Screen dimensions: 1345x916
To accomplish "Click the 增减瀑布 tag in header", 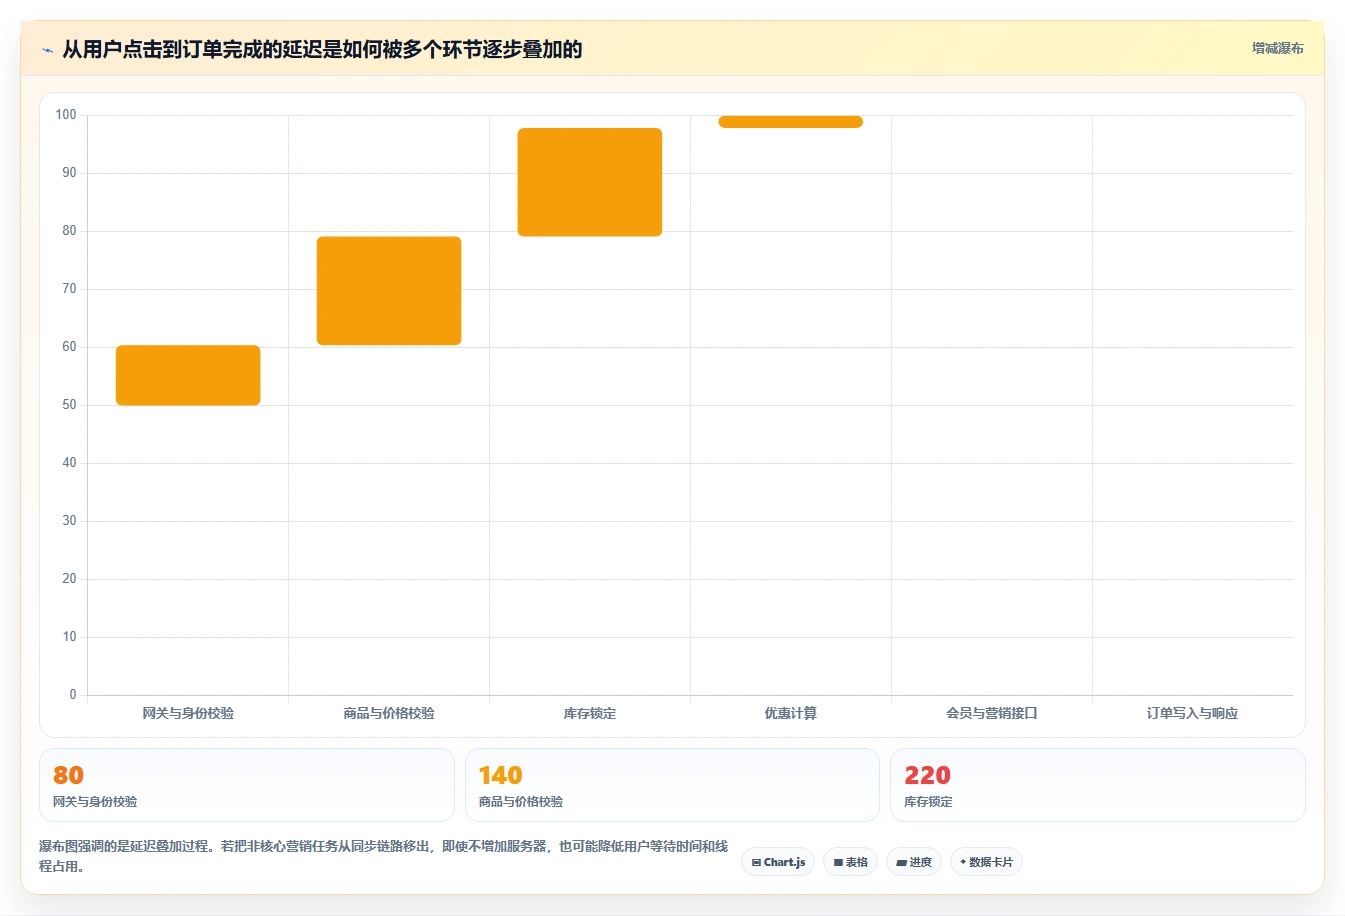I will [x=1277, y=48].
